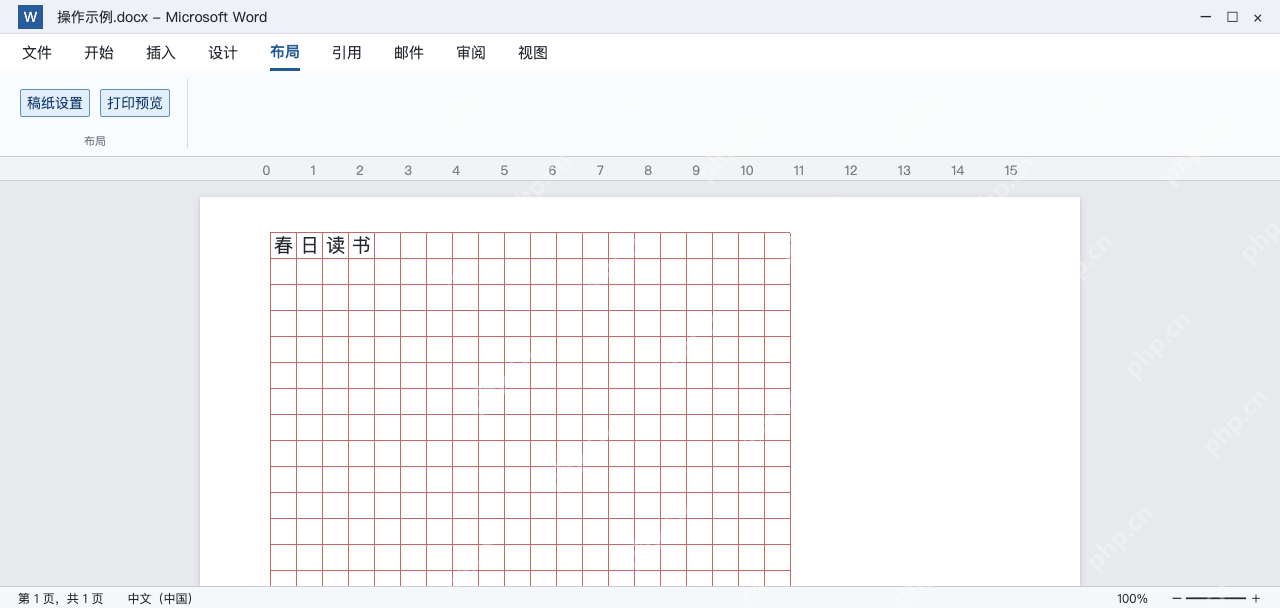Minimize the Word window
This screenshot has width=1280, height=608.
click(x=1207, y=17)
